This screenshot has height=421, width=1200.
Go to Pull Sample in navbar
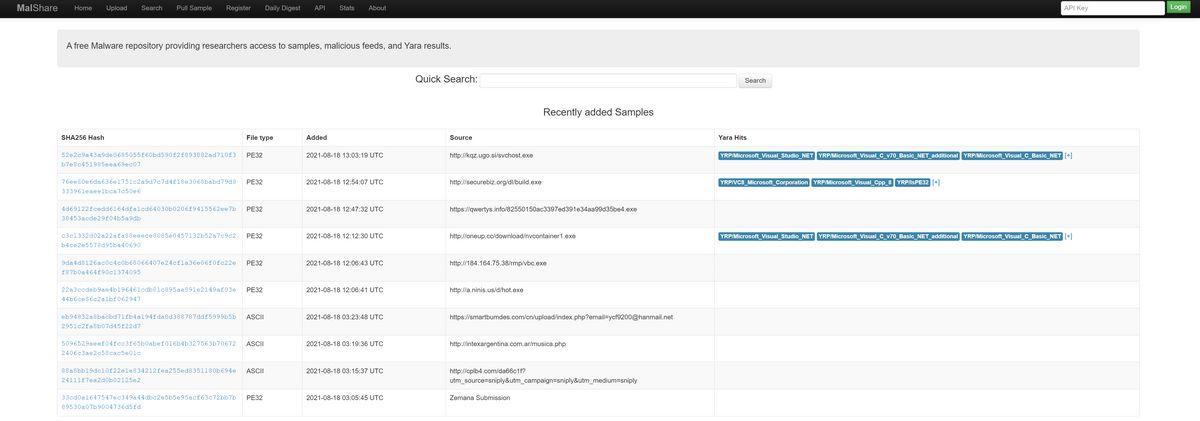point(194,8)
